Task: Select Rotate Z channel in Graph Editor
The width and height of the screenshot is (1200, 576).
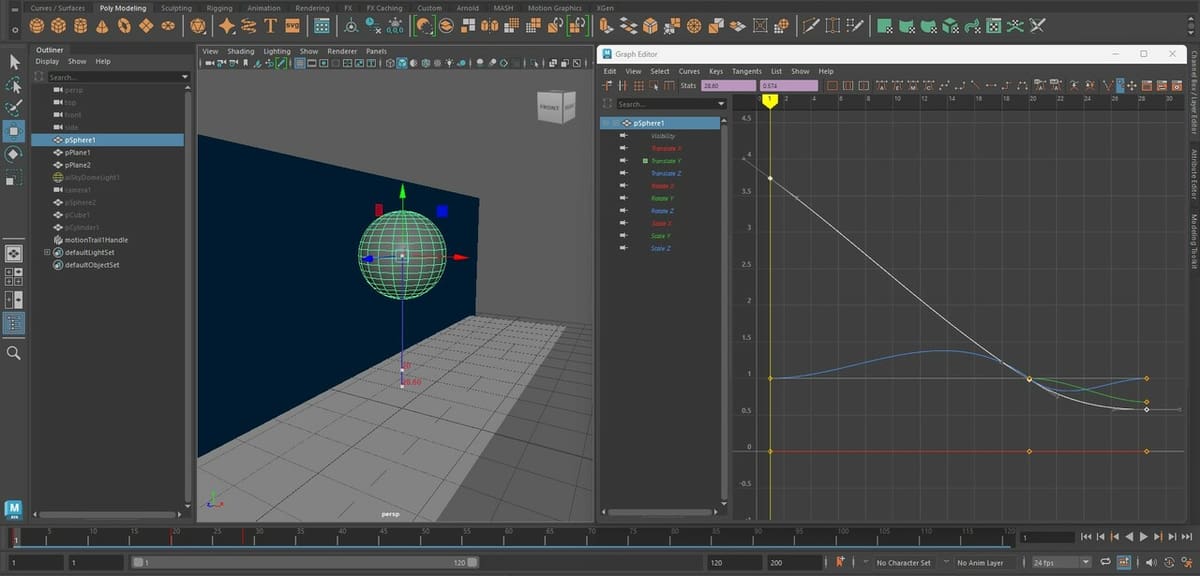Action: 662,211
